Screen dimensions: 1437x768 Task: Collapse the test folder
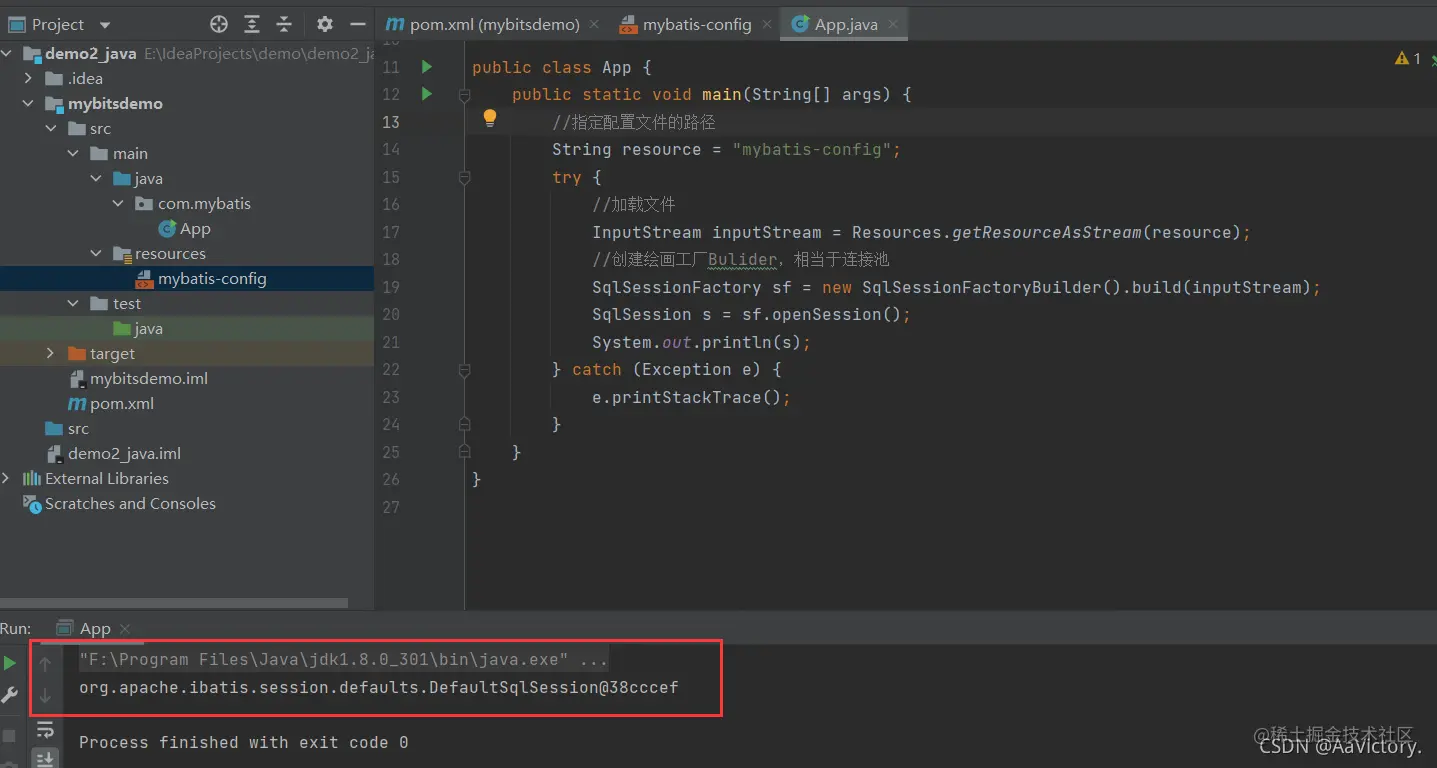(73, 304)
